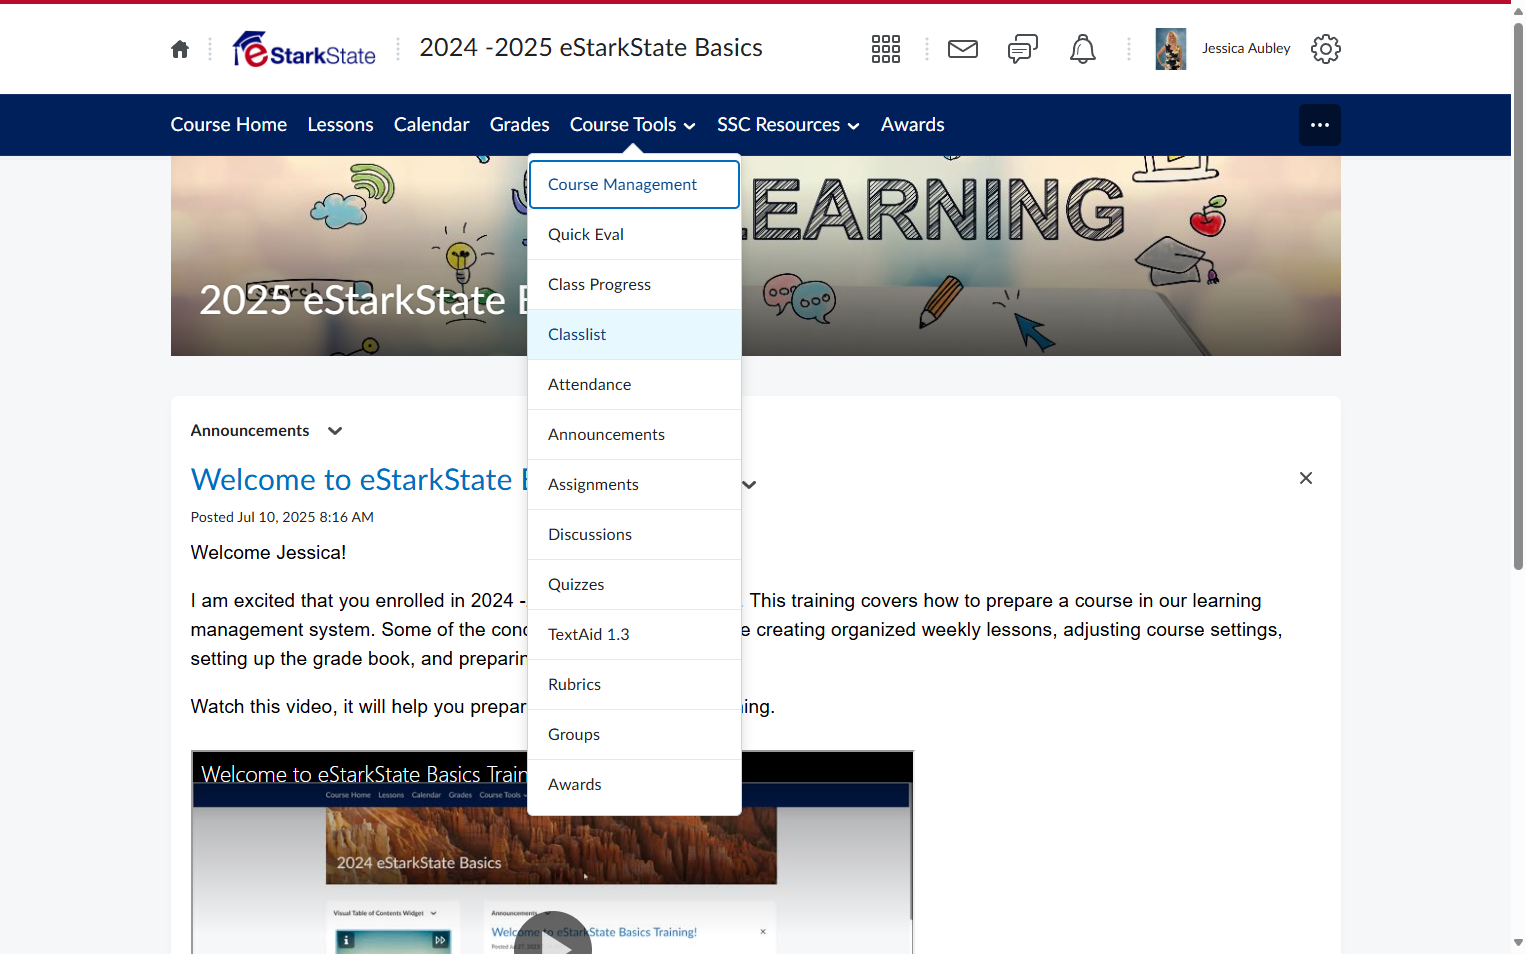
Task: Select Awards at the dropdown bottom
Action: point(634,785)
